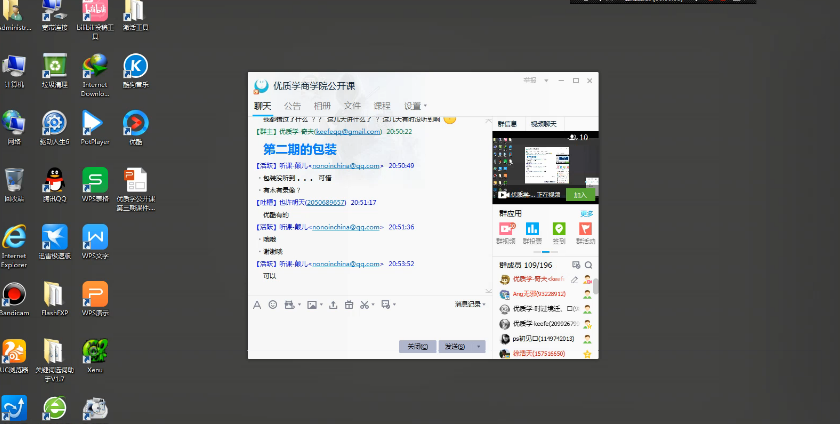Screen dimensions: 840x447
Task: Click nonoinchina@qq.com link at 20:53:52
Action: click(x=346, y=264)
